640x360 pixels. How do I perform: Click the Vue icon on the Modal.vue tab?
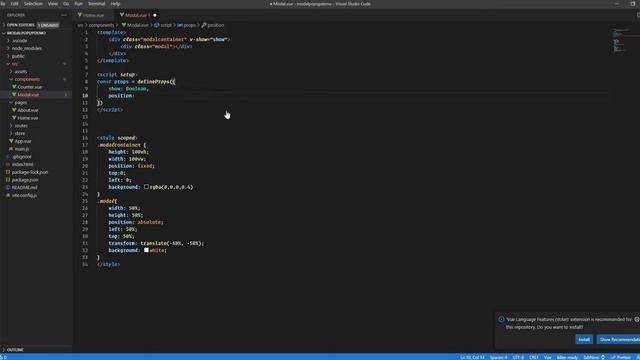pos(122,15)
